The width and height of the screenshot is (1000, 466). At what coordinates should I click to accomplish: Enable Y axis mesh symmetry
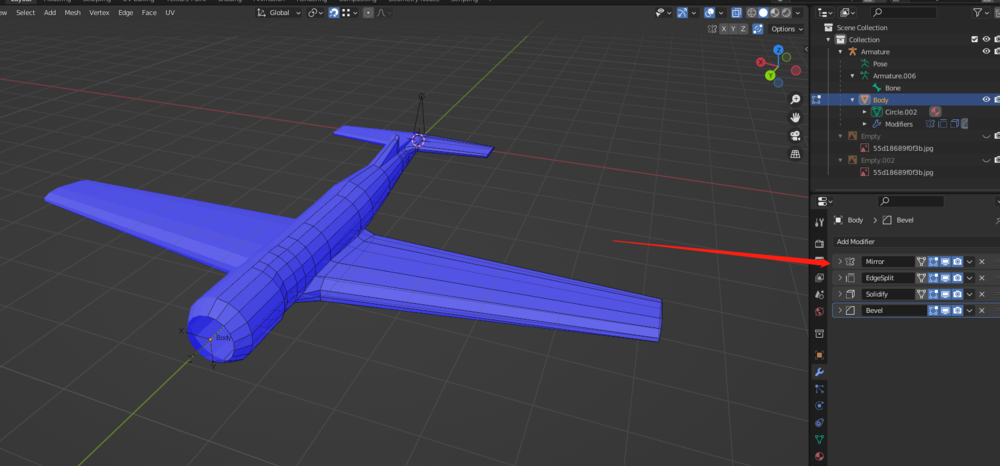(733, 29)
